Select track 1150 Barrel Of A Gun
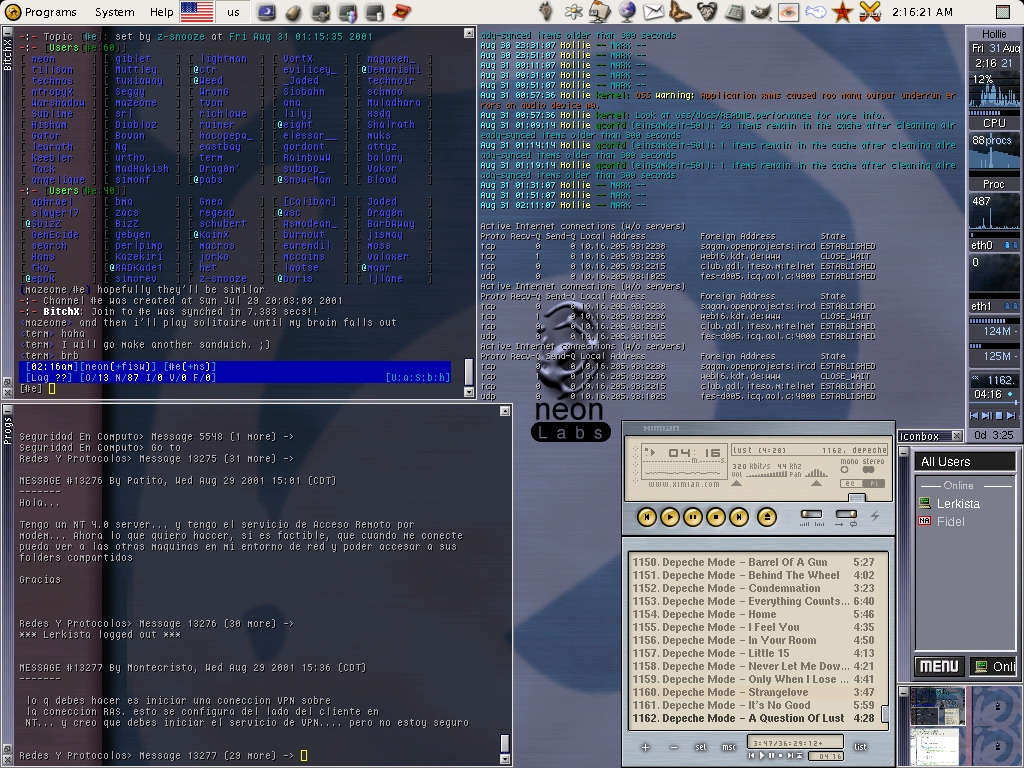This screenshot has height=768, width=1024. (x=754, y=562)
